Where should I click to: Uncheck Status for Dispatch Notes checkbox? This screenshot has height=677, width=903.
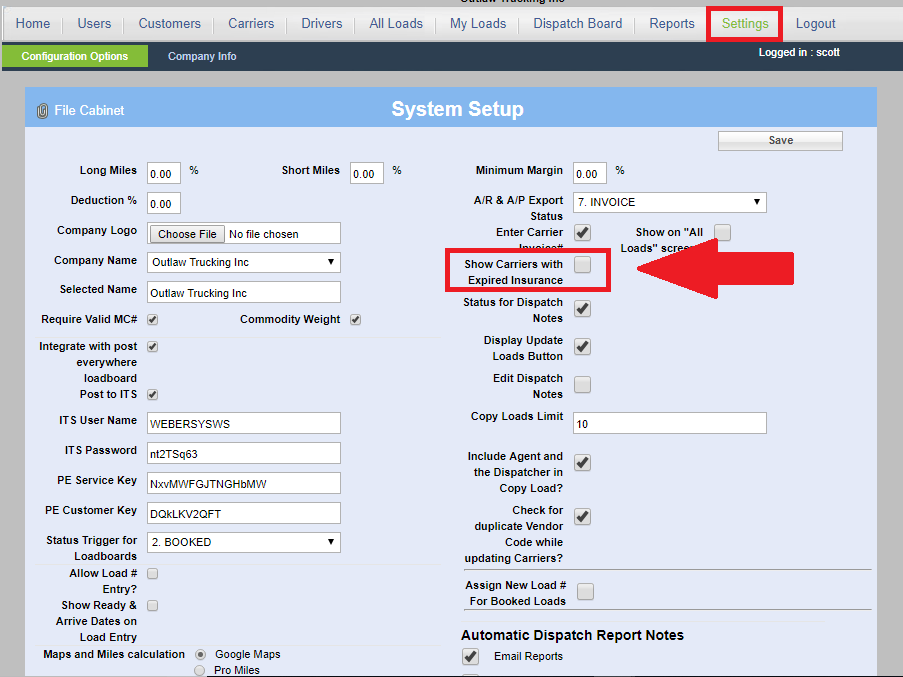[x=582, y=309]
